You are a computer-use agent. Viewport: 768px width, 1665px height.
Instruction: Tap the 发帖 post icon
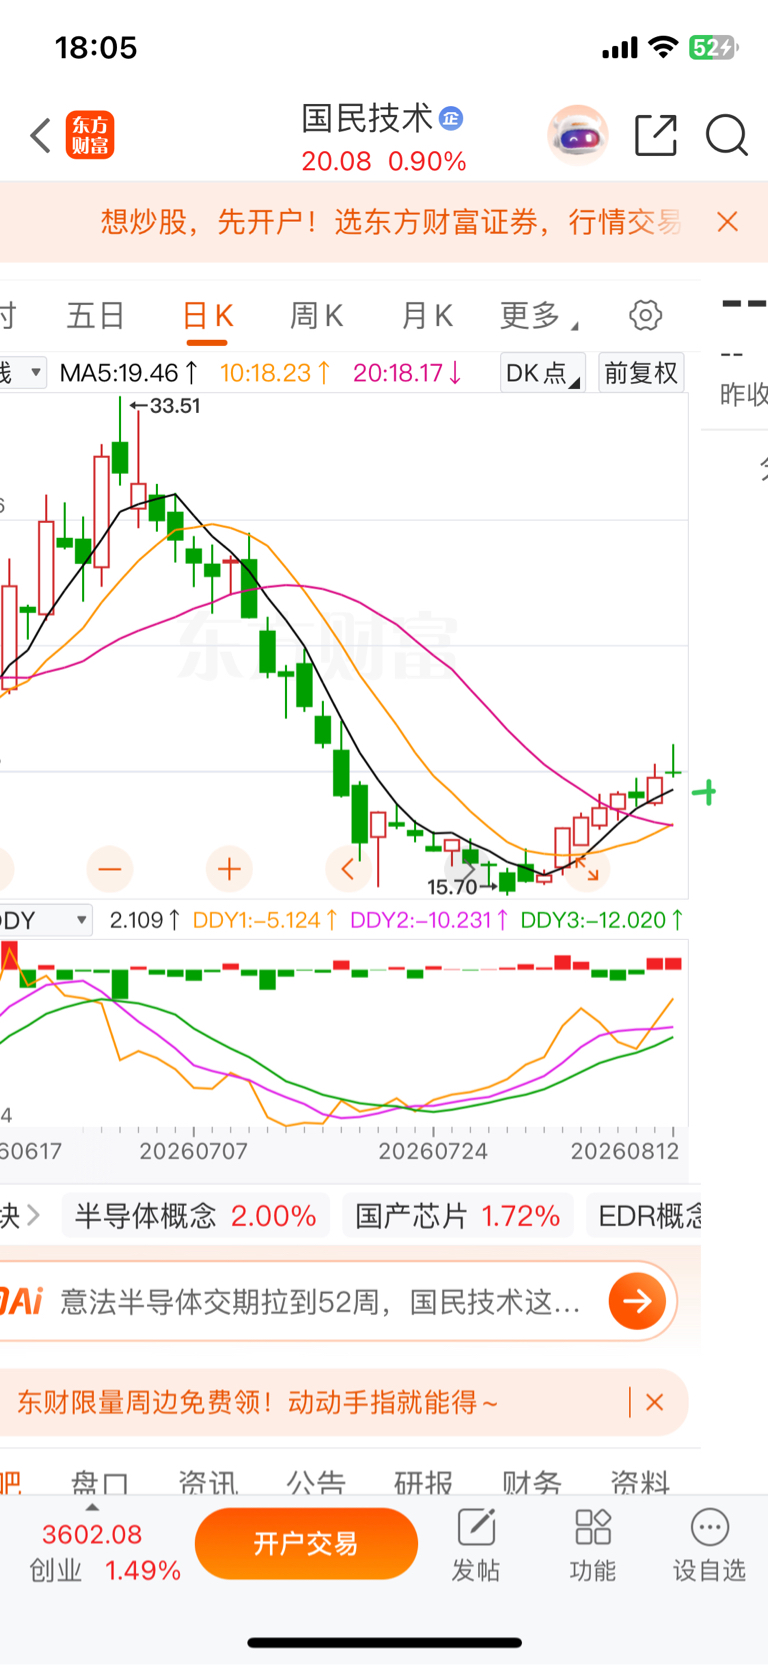pos(476,1546)
